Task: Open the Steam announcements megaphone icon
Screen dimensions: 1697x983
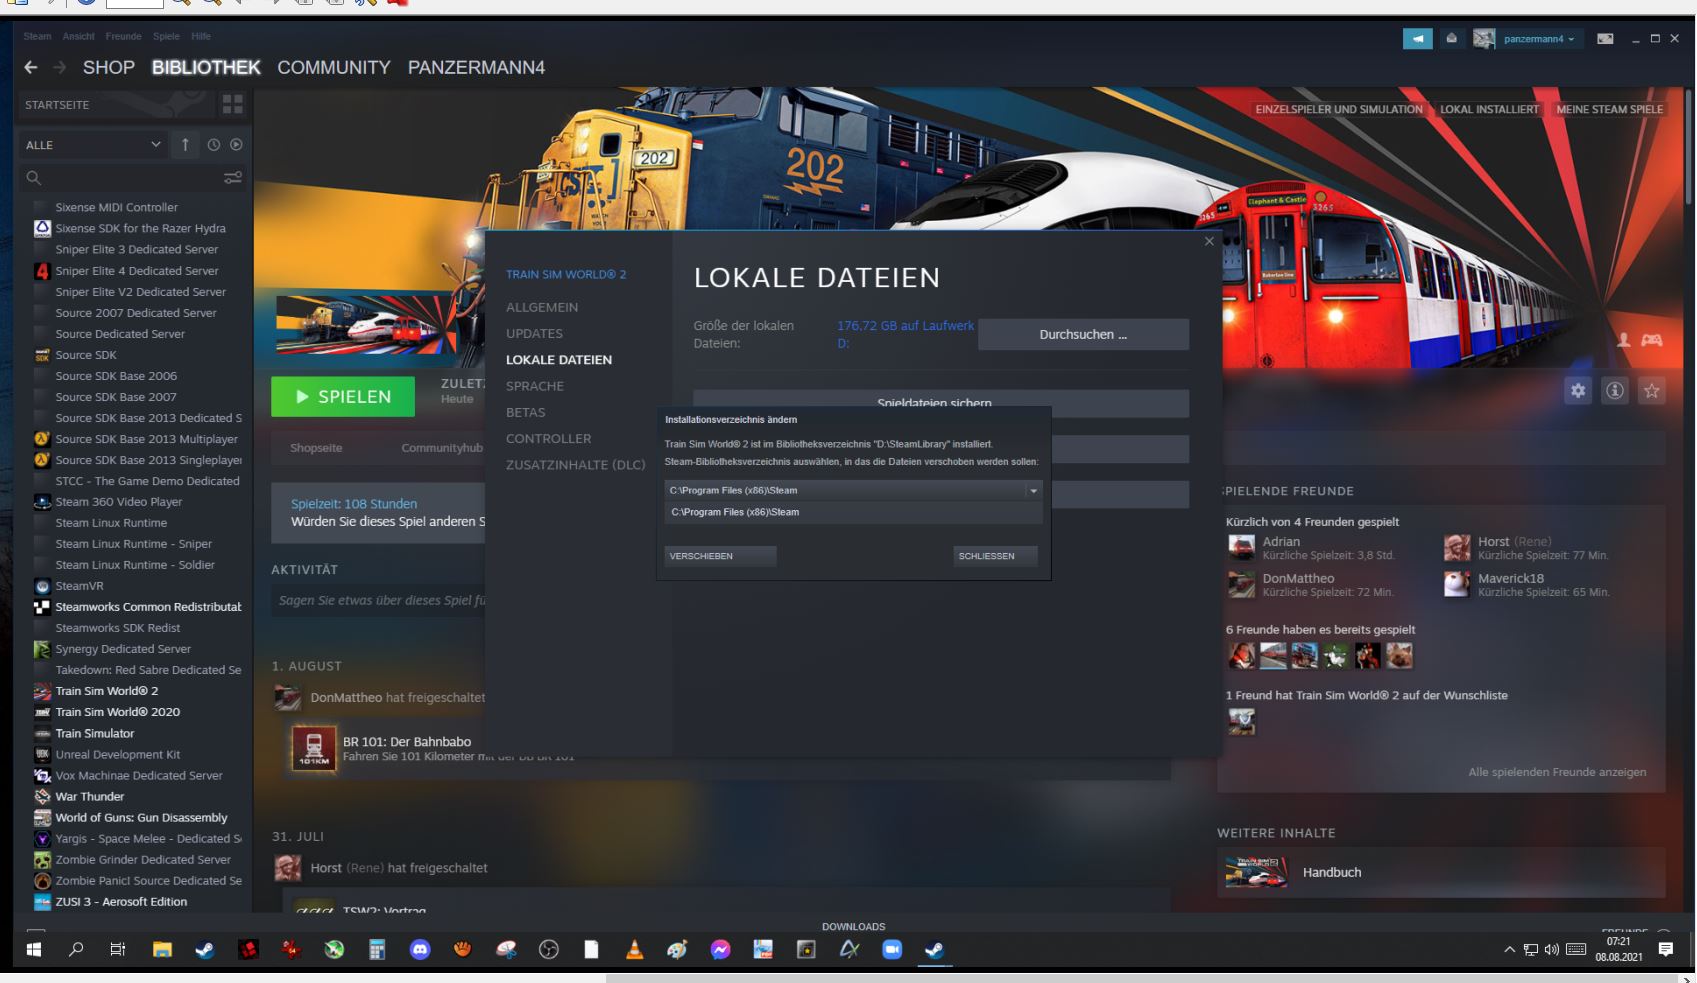Action: tap(1417, 39)
